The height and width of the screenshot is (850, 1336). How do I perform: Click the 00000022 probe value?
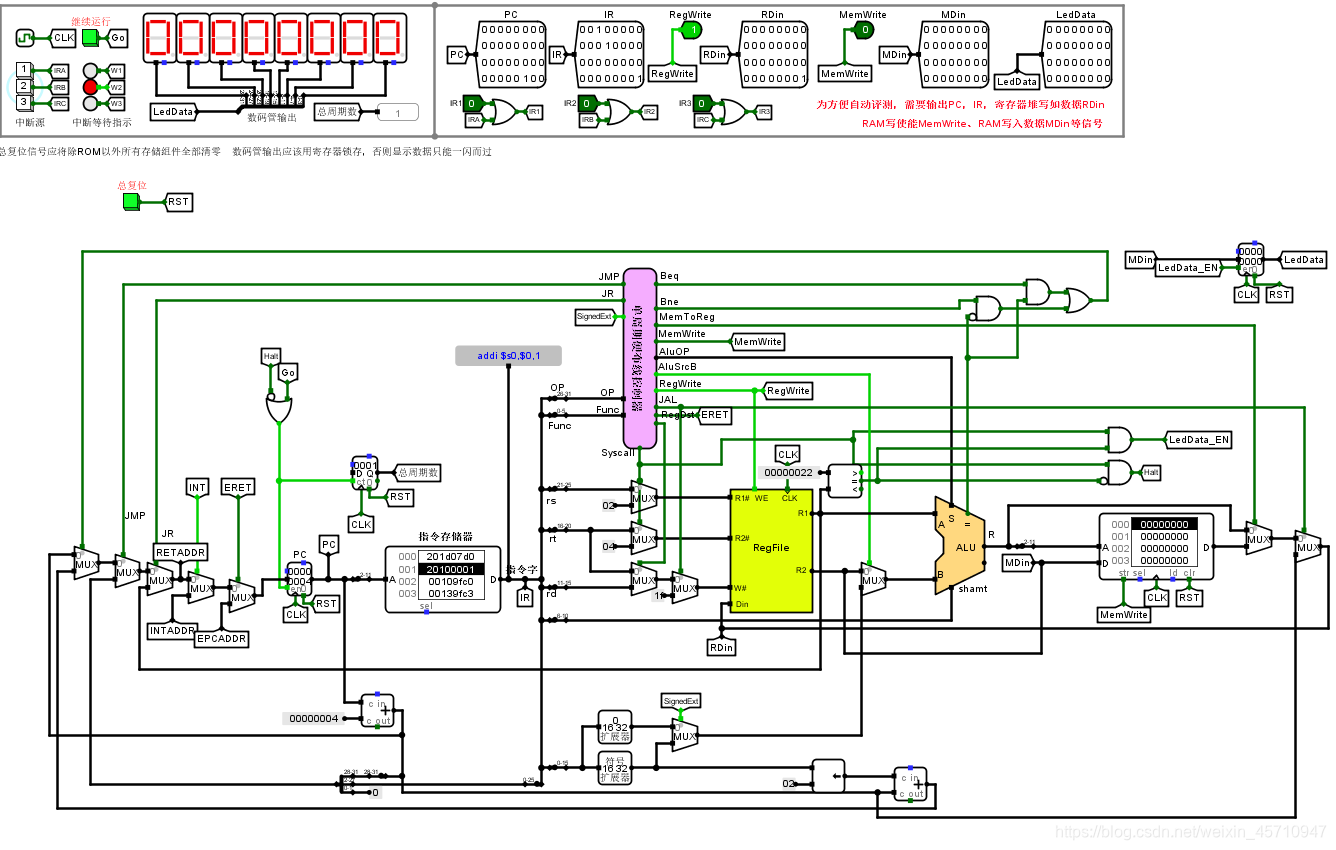pyautogui.click(x=789, y=472)
